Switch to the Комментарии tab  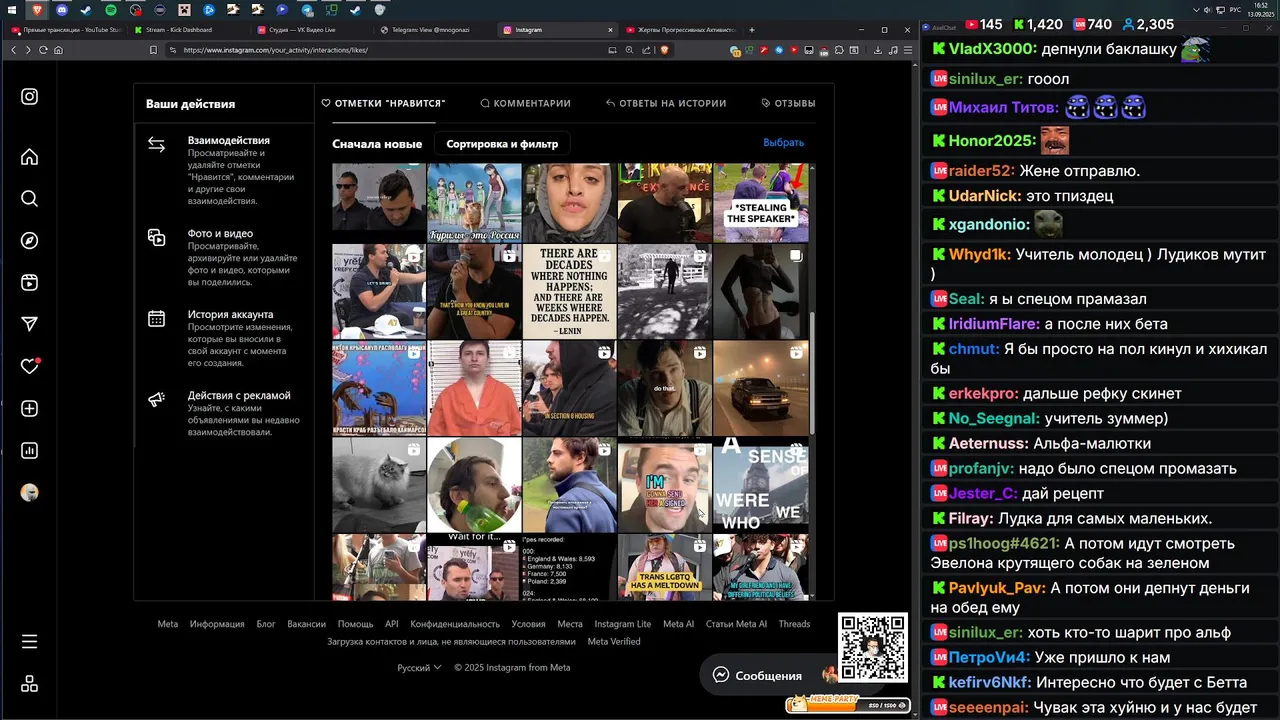click(525, 103)
